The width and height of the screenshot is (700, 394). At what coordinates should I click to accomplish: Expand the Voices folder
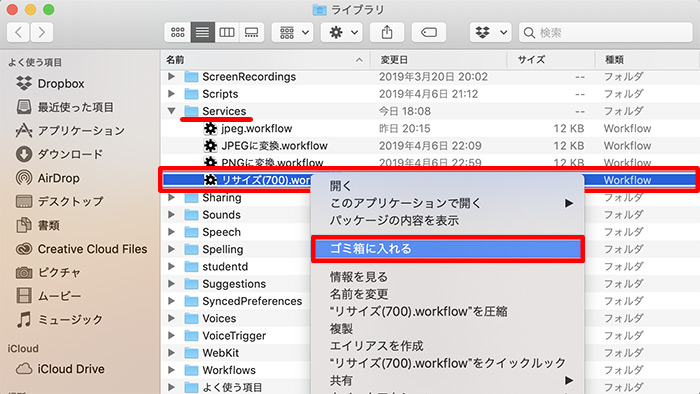pyautogui.click(x=171, y=318)
